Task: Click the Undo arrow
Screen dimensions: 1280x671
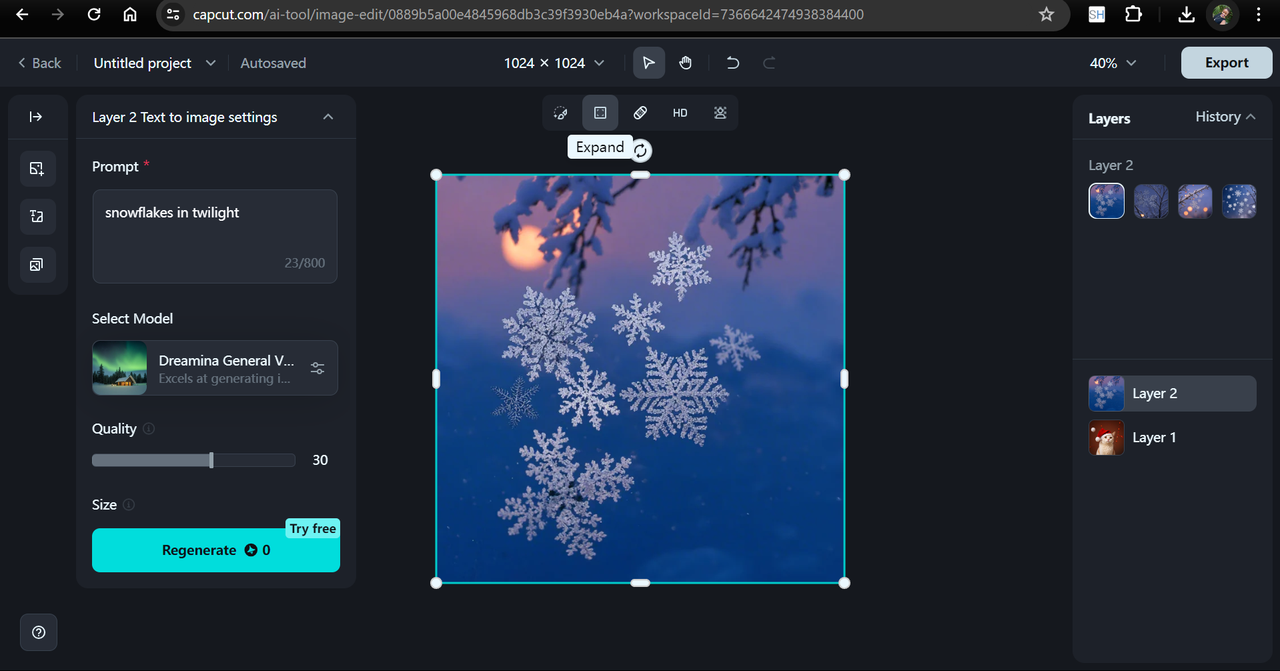Action: click(x=733, y=63)
